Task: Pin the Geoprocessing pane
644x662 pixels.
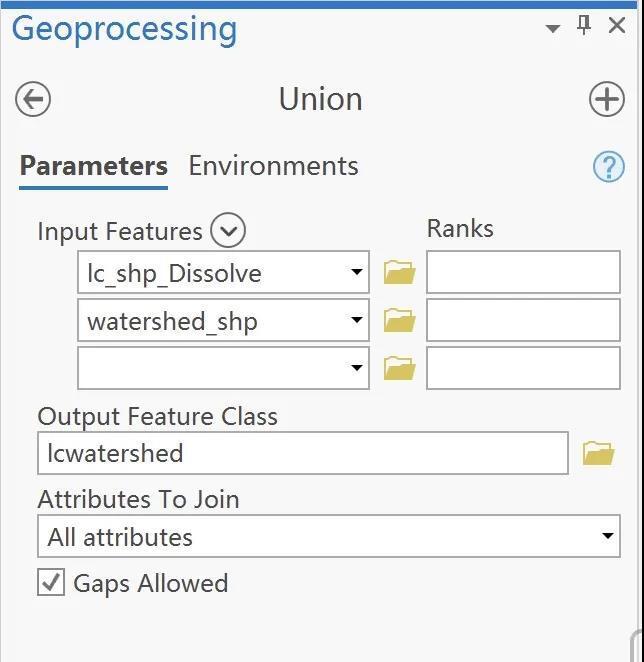Action: click(x=585, y=27)
